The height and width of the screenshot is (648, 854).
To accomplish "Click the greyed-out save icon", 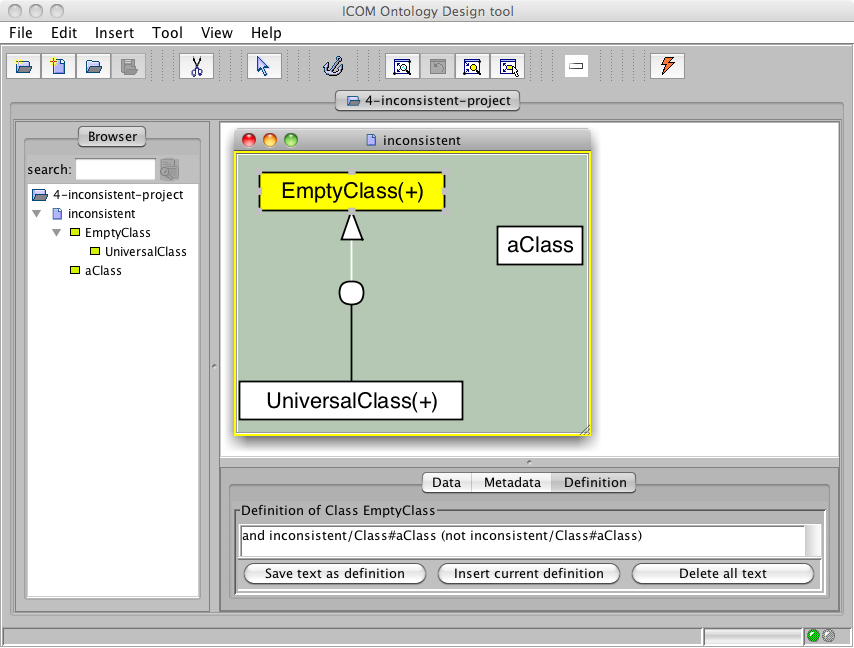I will pyautogui.click(x=129, y=66).
